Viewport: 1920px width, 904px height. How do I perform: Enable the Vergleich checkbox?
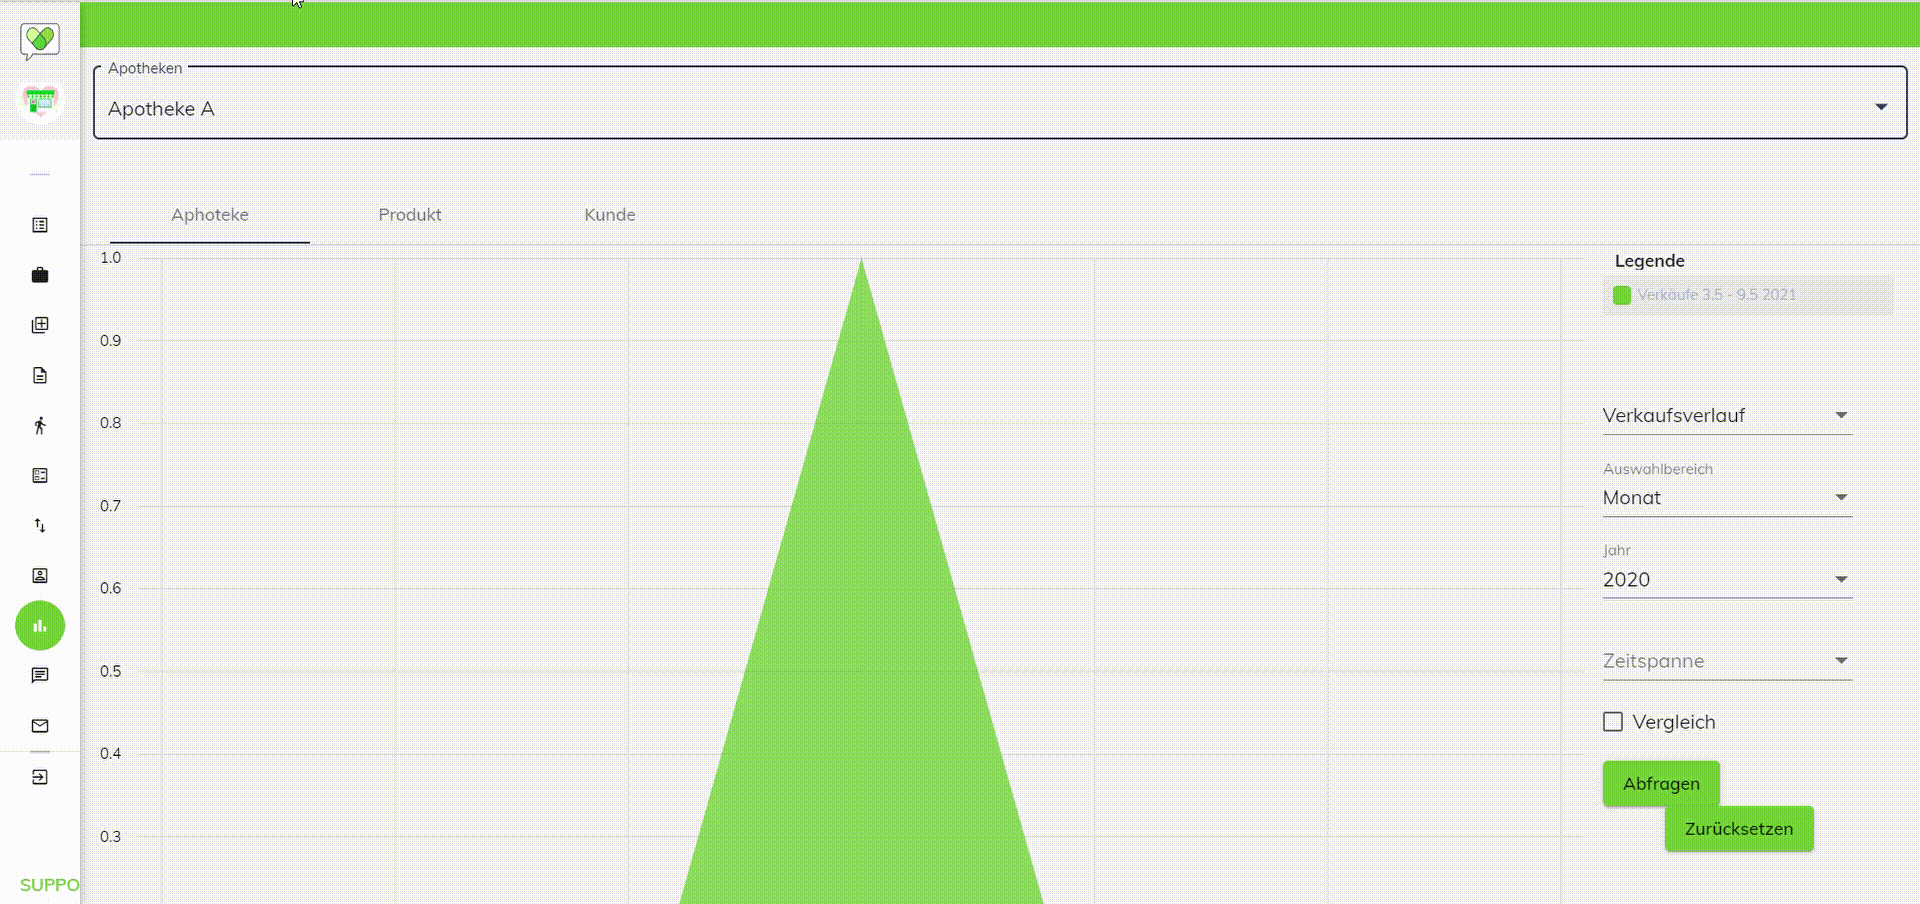point(1613,722)
